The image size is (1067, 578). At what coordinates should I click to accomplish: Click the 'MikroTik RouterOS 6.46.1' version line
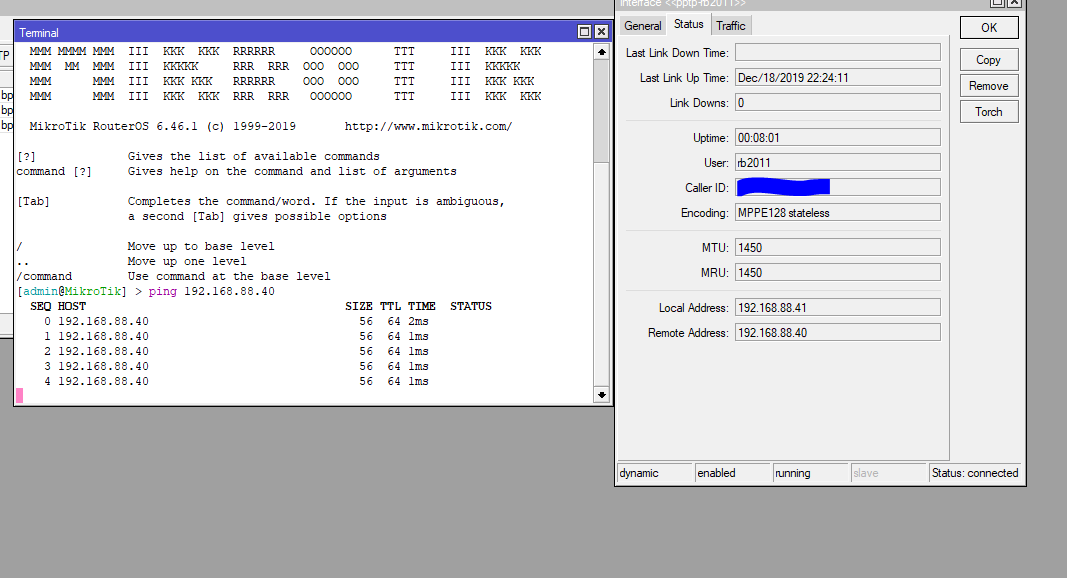163,126
